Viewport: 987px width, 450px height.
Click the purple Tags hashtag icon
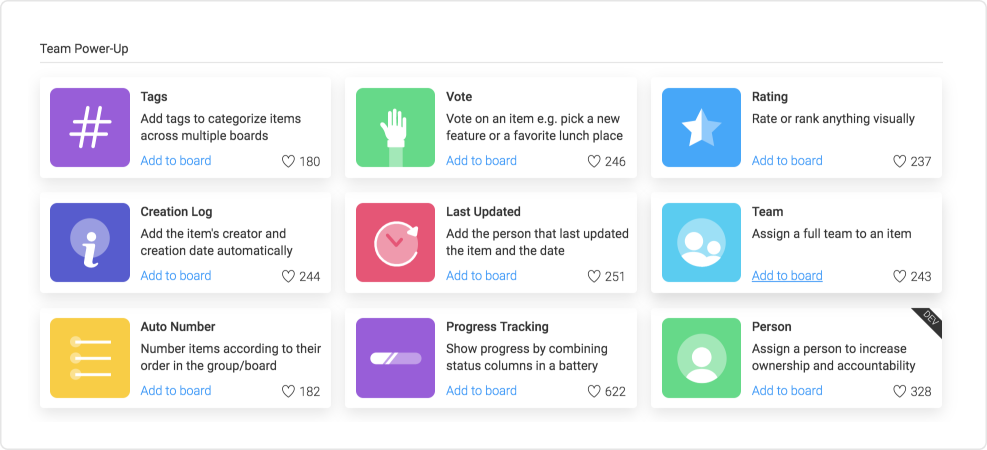point(90,127)
